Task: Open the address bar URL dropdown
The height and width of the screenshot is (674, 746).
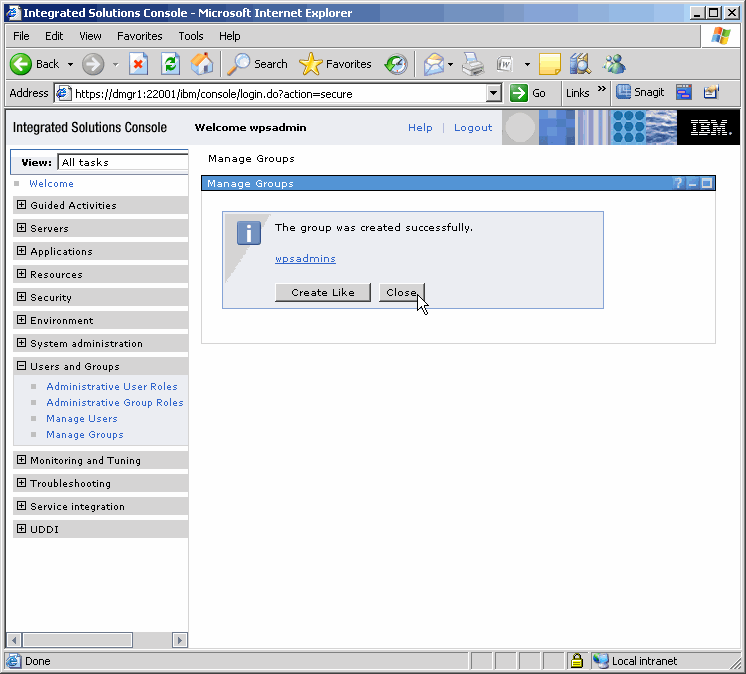Action: (493, 93)
